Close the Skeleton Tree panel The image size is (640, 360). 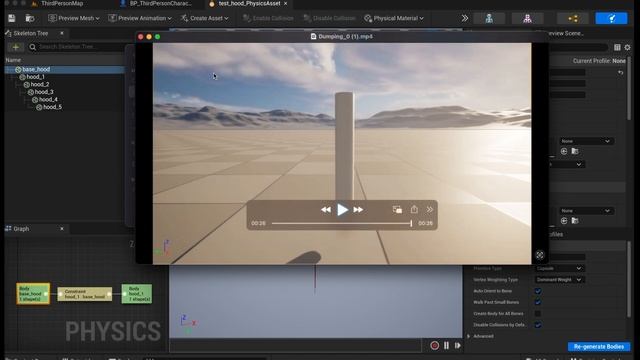(62, 33)
